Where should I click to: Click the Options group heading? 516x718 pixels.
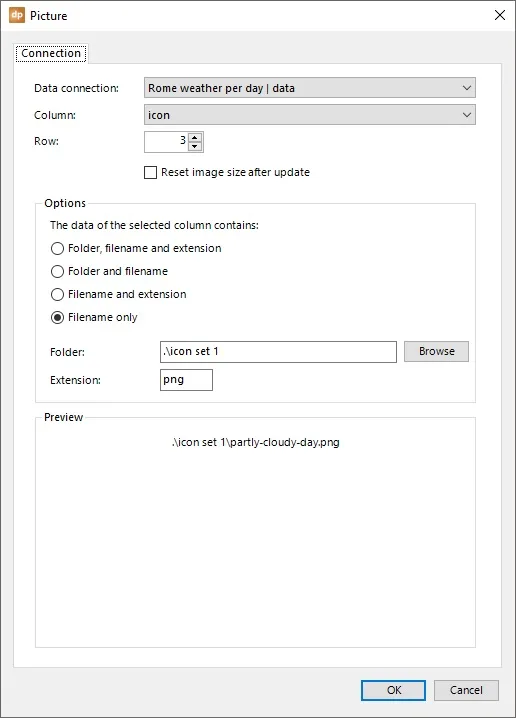[x=65, y=203]
